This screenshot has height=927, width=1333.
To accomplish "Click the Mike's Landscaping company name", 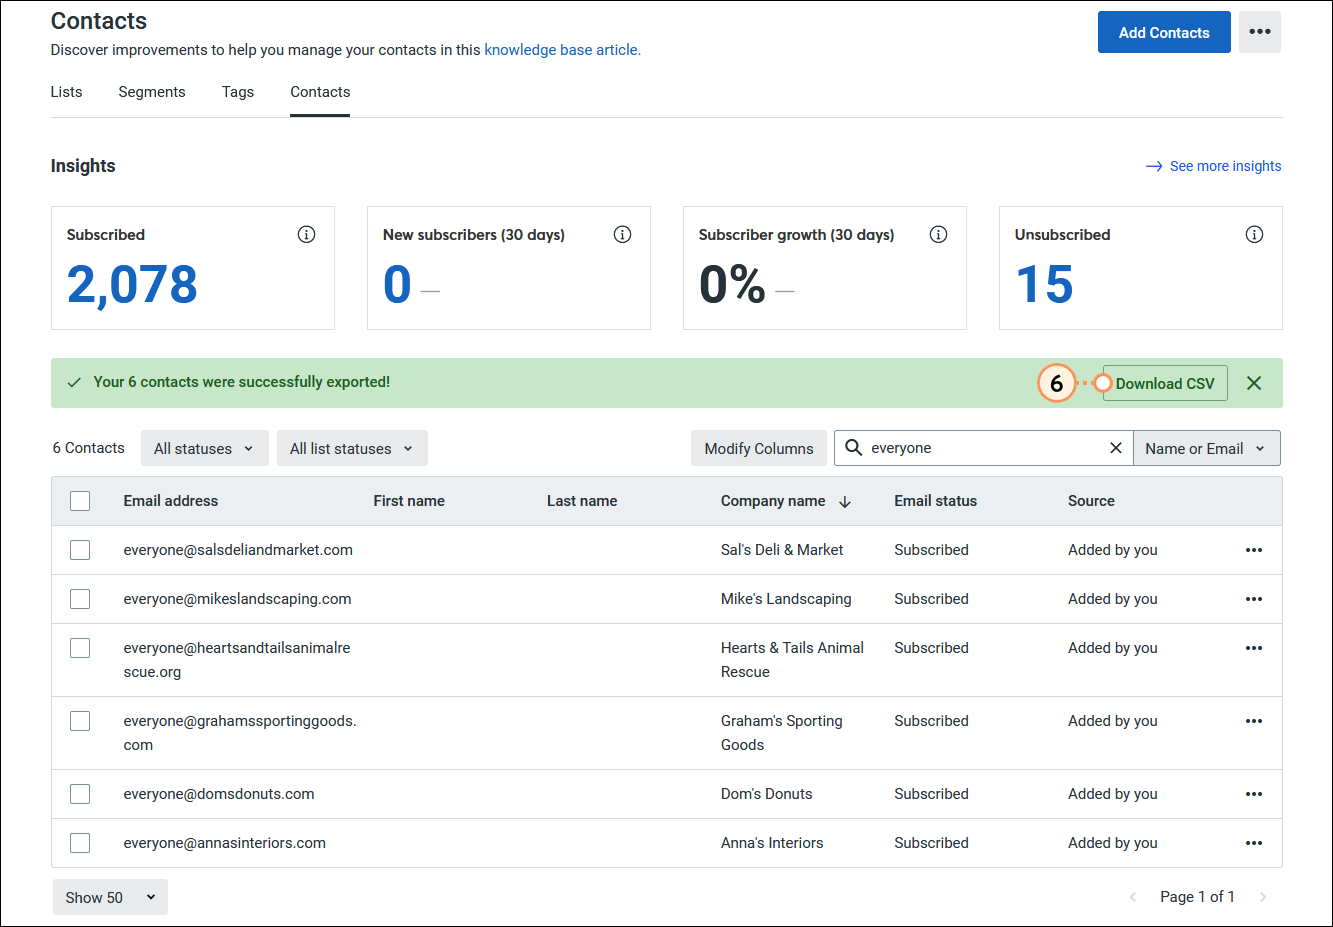I will (x=786, y=599).
